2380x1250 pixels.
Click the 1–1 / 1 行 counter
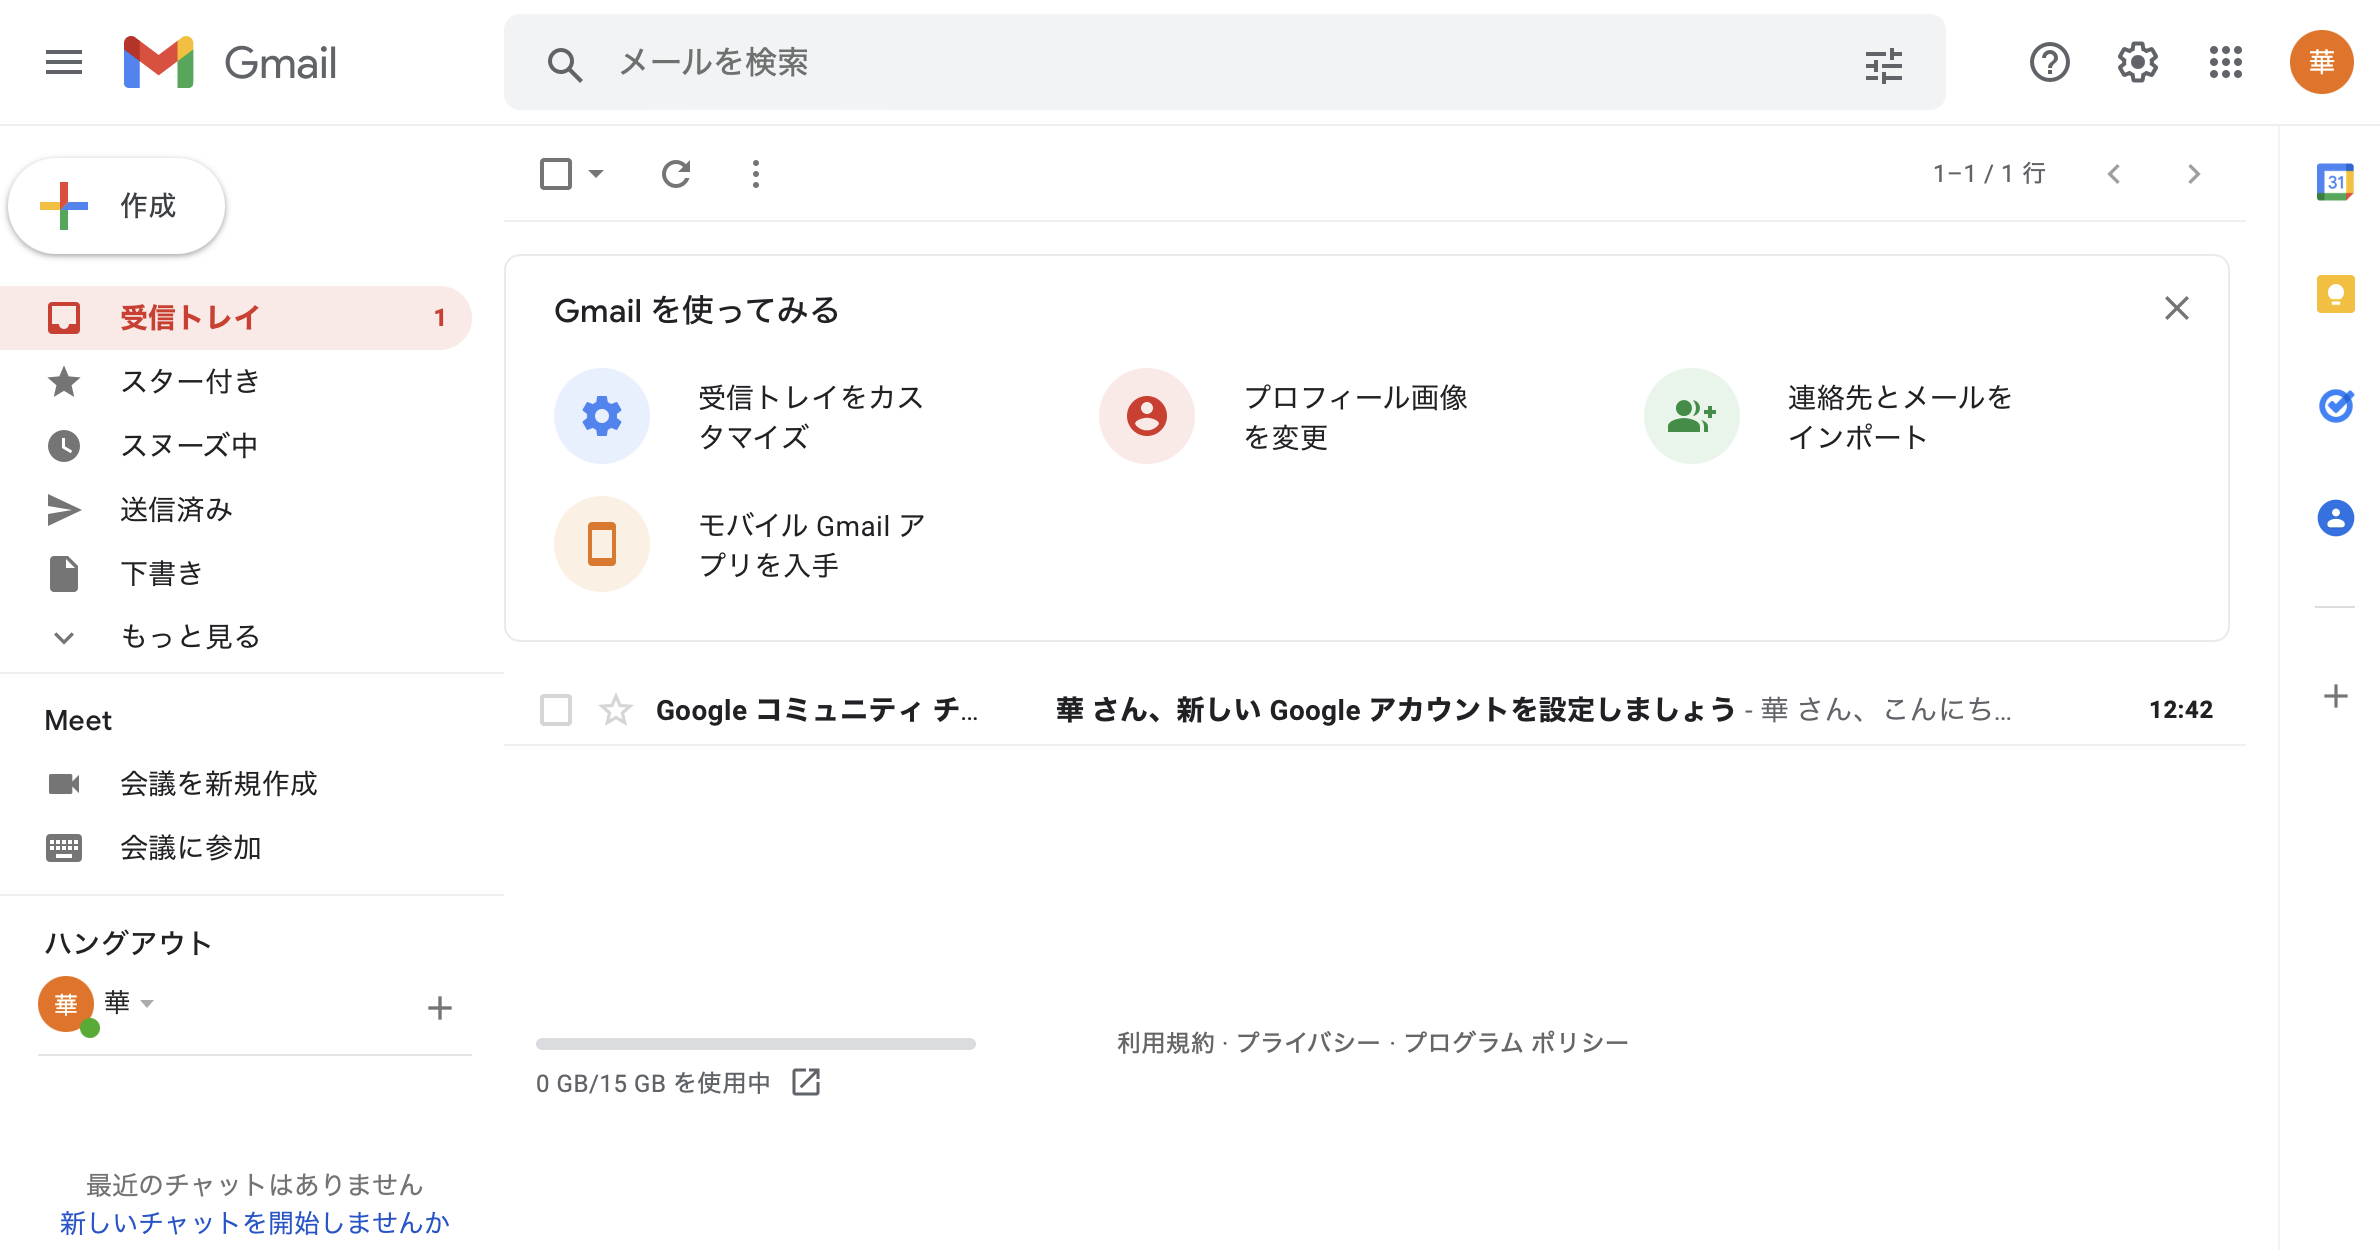click(1989, 174)
